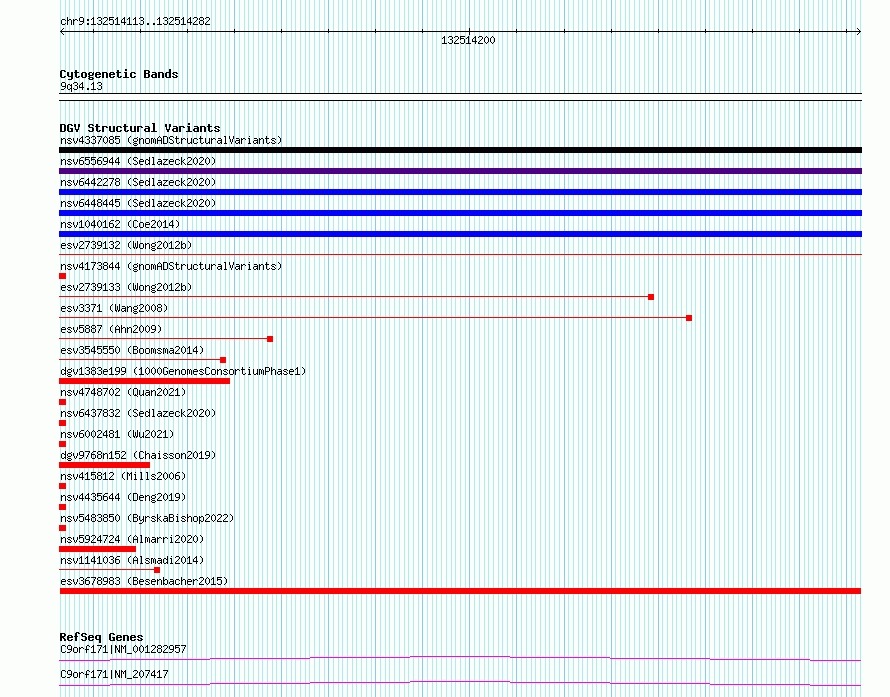Viewport: 890px width, 697px height.
Task: Open esv2739132 (Wong2012b) label
Action: pyautogui.click(x=126, y=245)
